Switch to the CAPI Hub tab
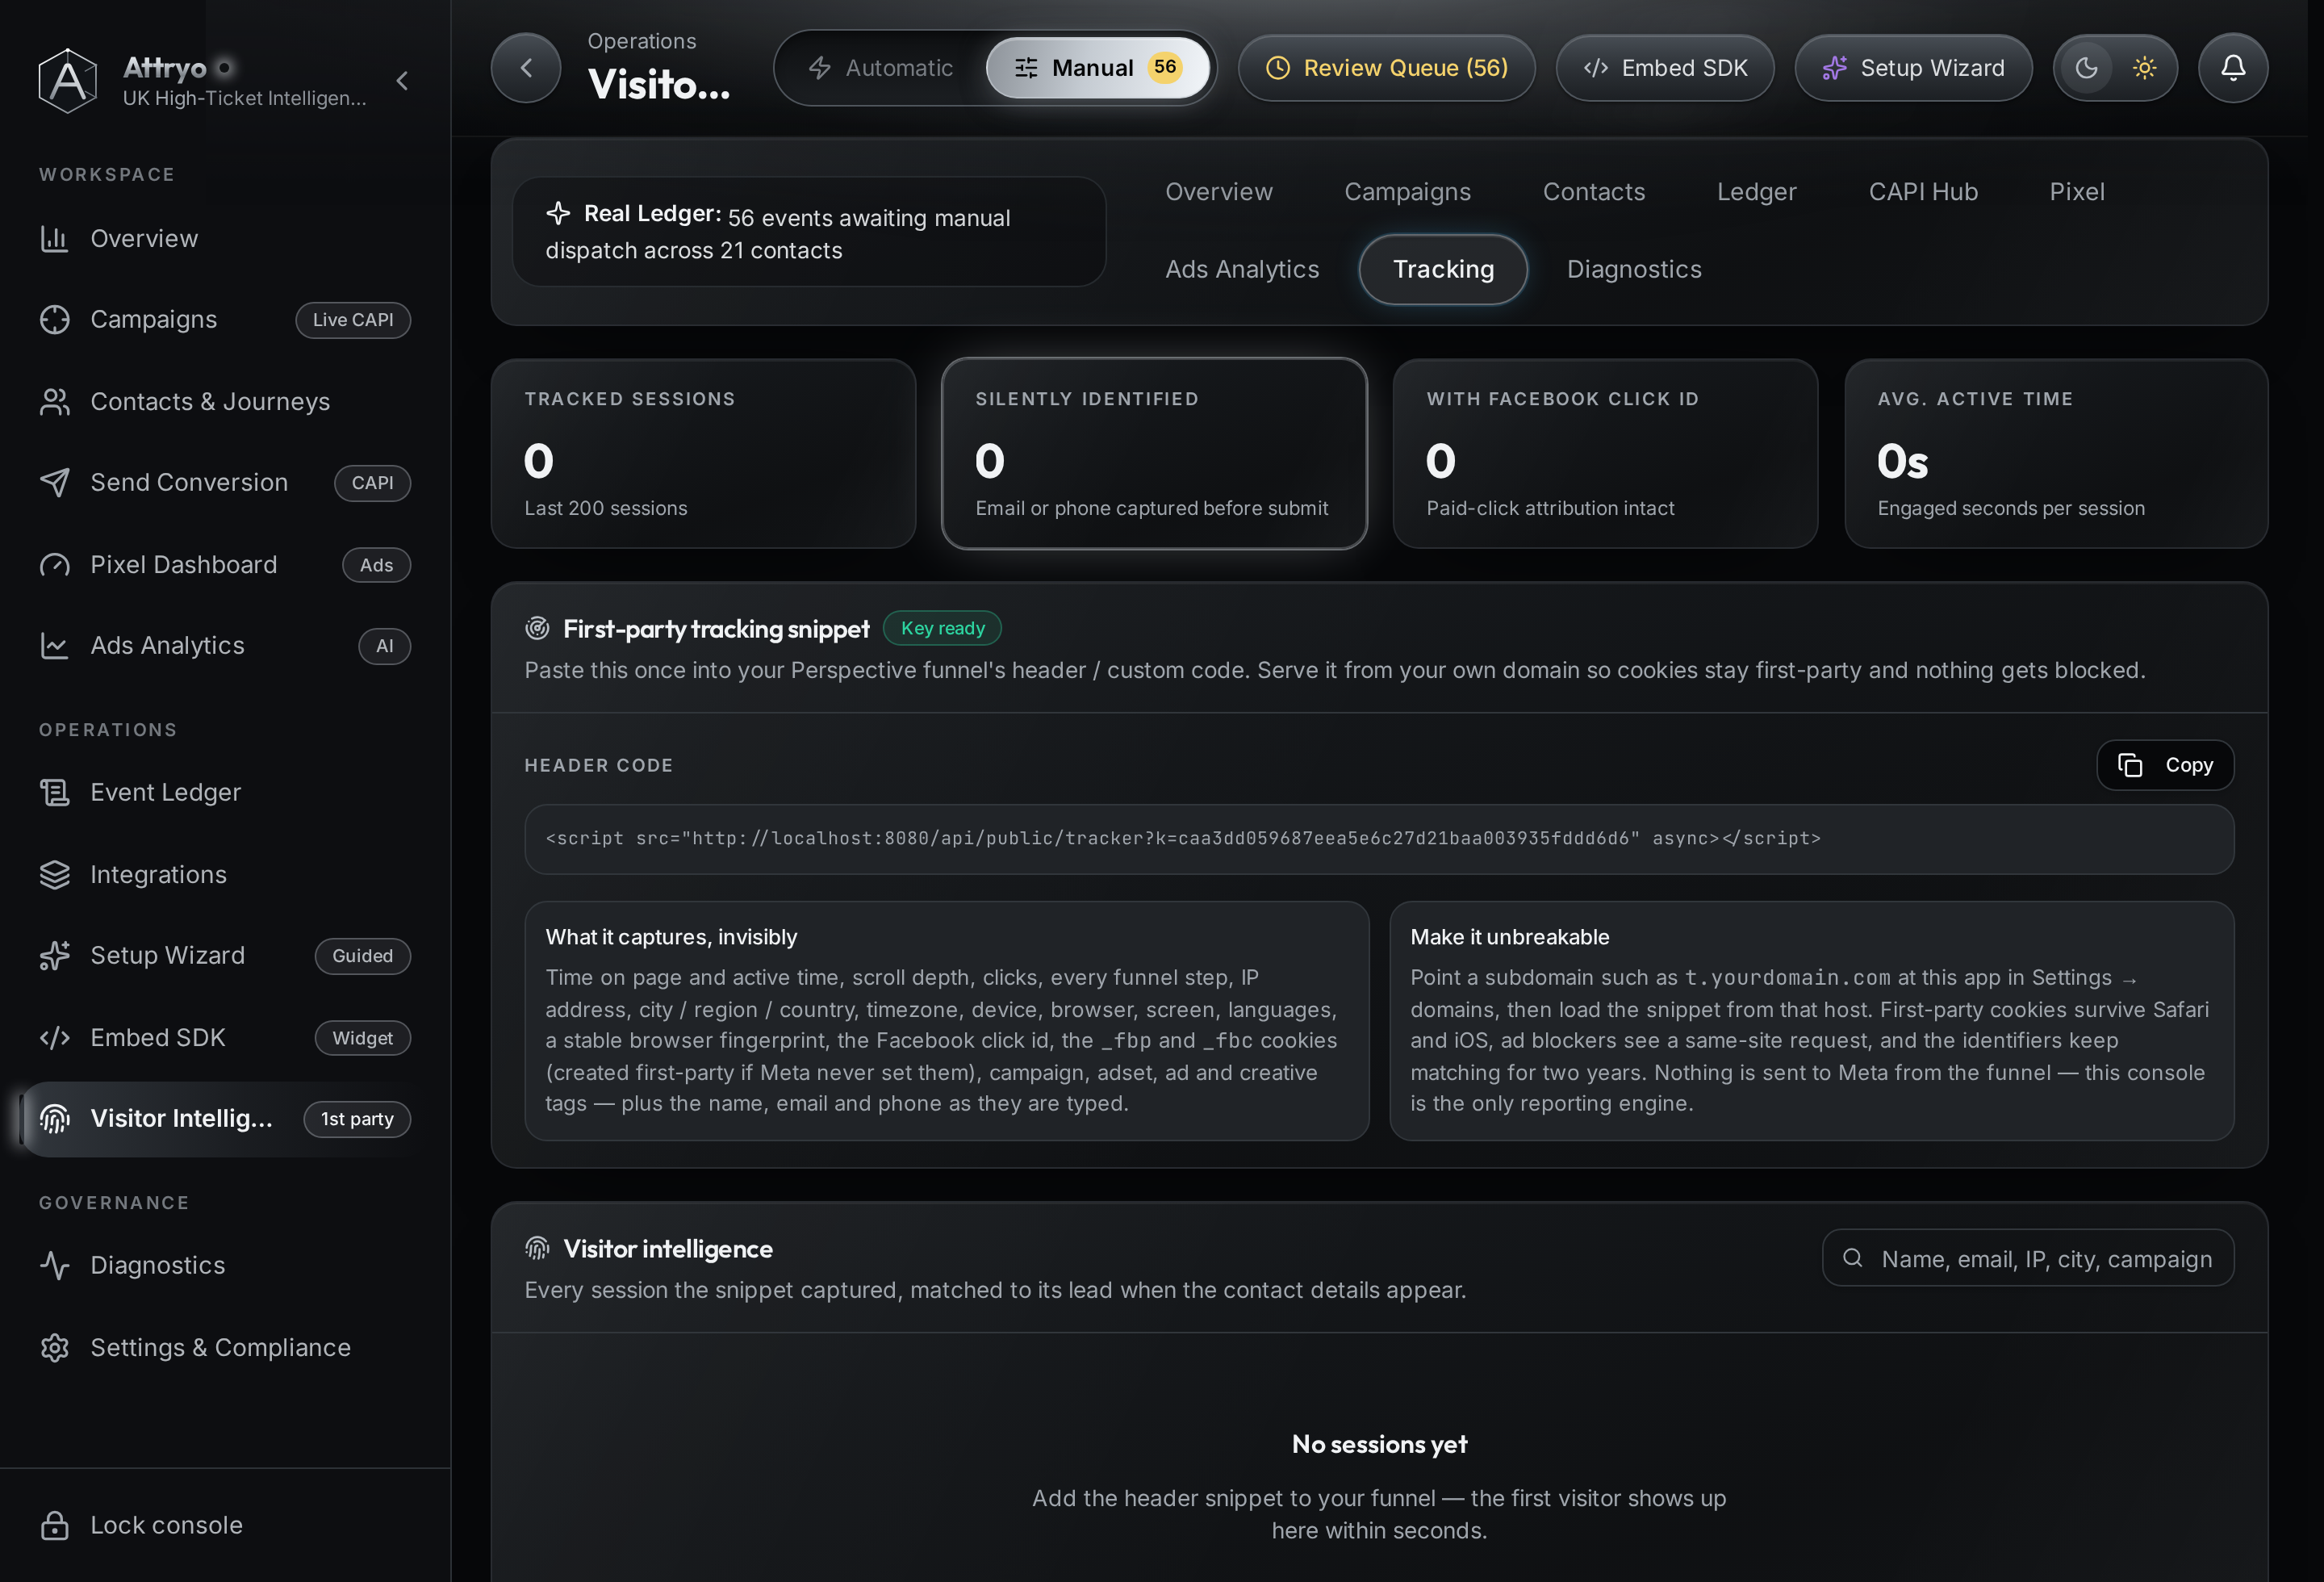 pyautogui.click(x=1923, y=191)
